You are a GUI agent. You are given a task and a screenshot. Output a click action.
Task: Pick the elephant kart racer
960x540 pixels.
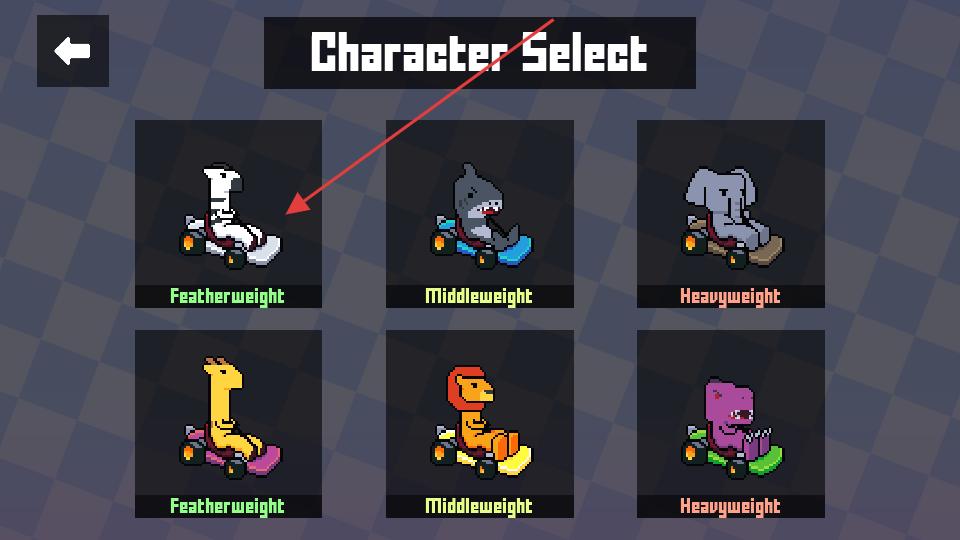(731, 214)
